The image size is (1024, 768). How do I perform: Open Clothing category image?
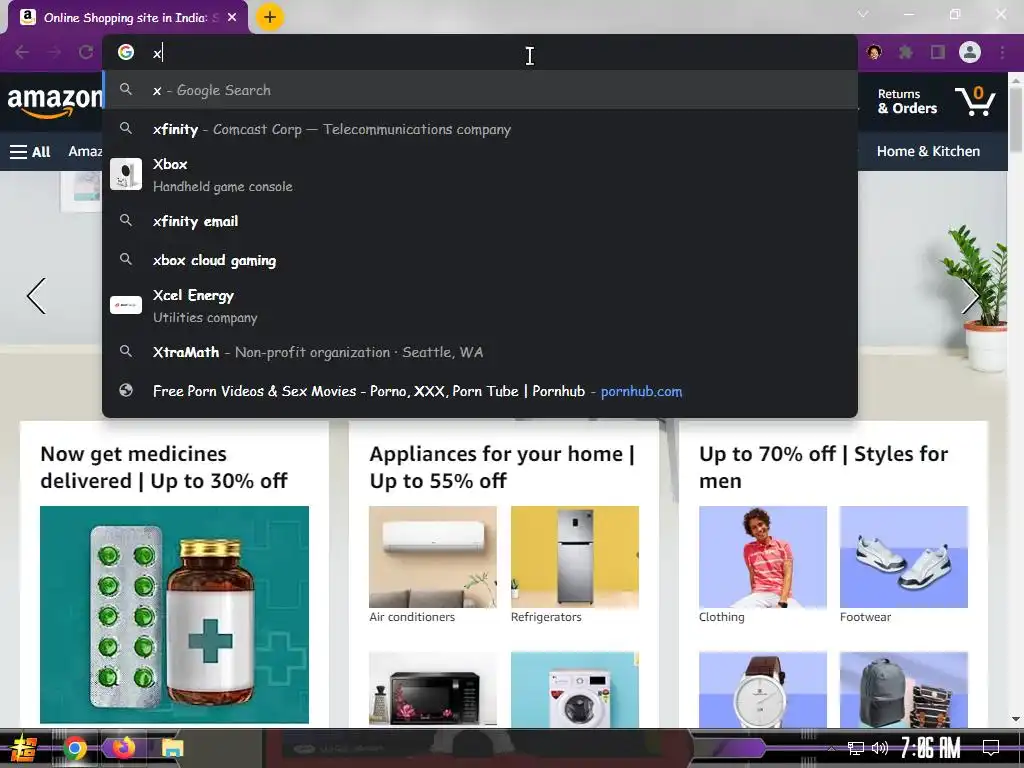763,557
